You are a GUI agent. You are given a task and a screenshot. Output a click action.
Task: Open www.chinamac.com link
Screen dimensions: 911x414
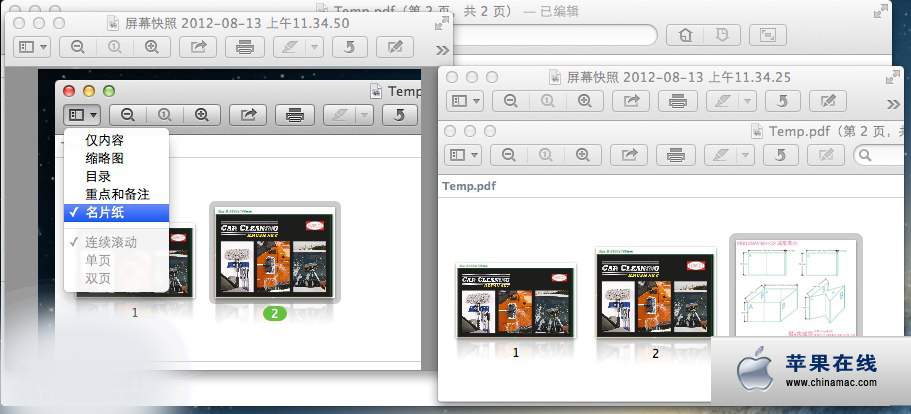[x=831, y=382]
